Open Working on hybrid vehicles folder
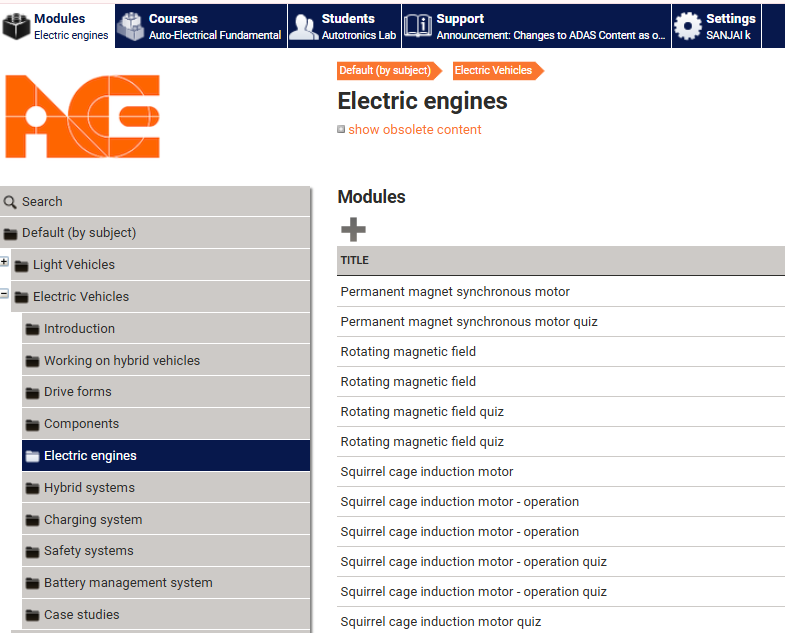This screenshot has height=633, width=785. 166,361
